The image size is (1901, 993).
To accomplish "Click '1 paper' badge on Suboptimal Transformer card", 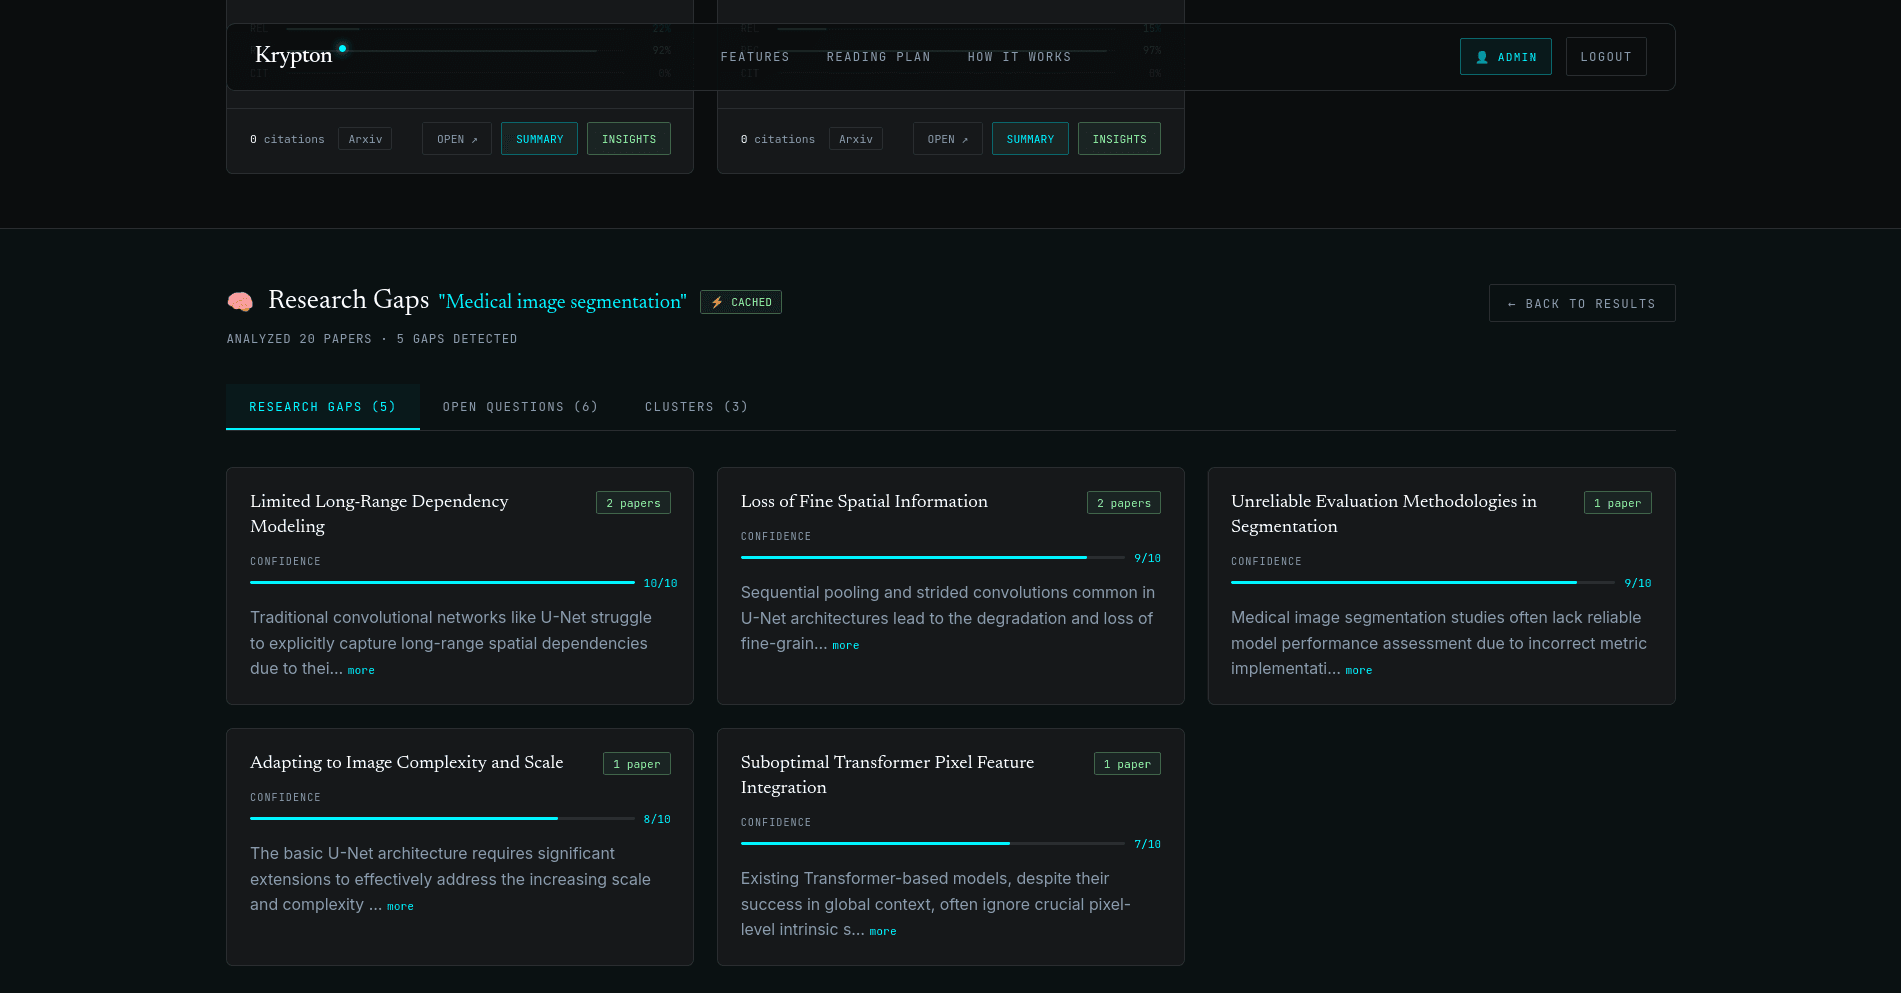I will coord(1127,764).
